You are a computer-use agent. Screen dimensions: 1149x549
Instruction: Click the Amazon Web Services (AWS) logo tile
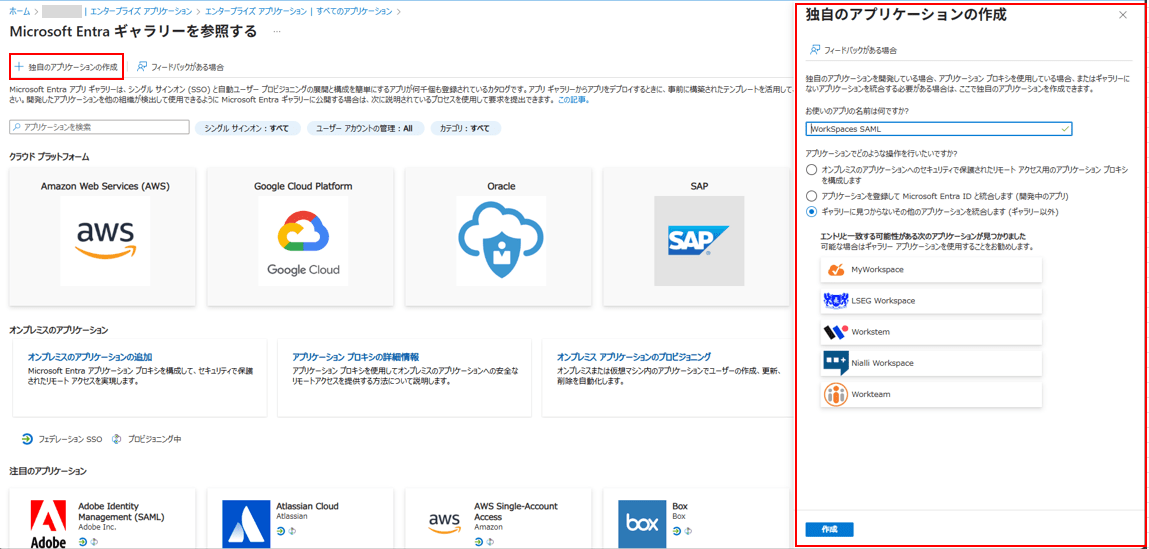click(x=105, y=240)
